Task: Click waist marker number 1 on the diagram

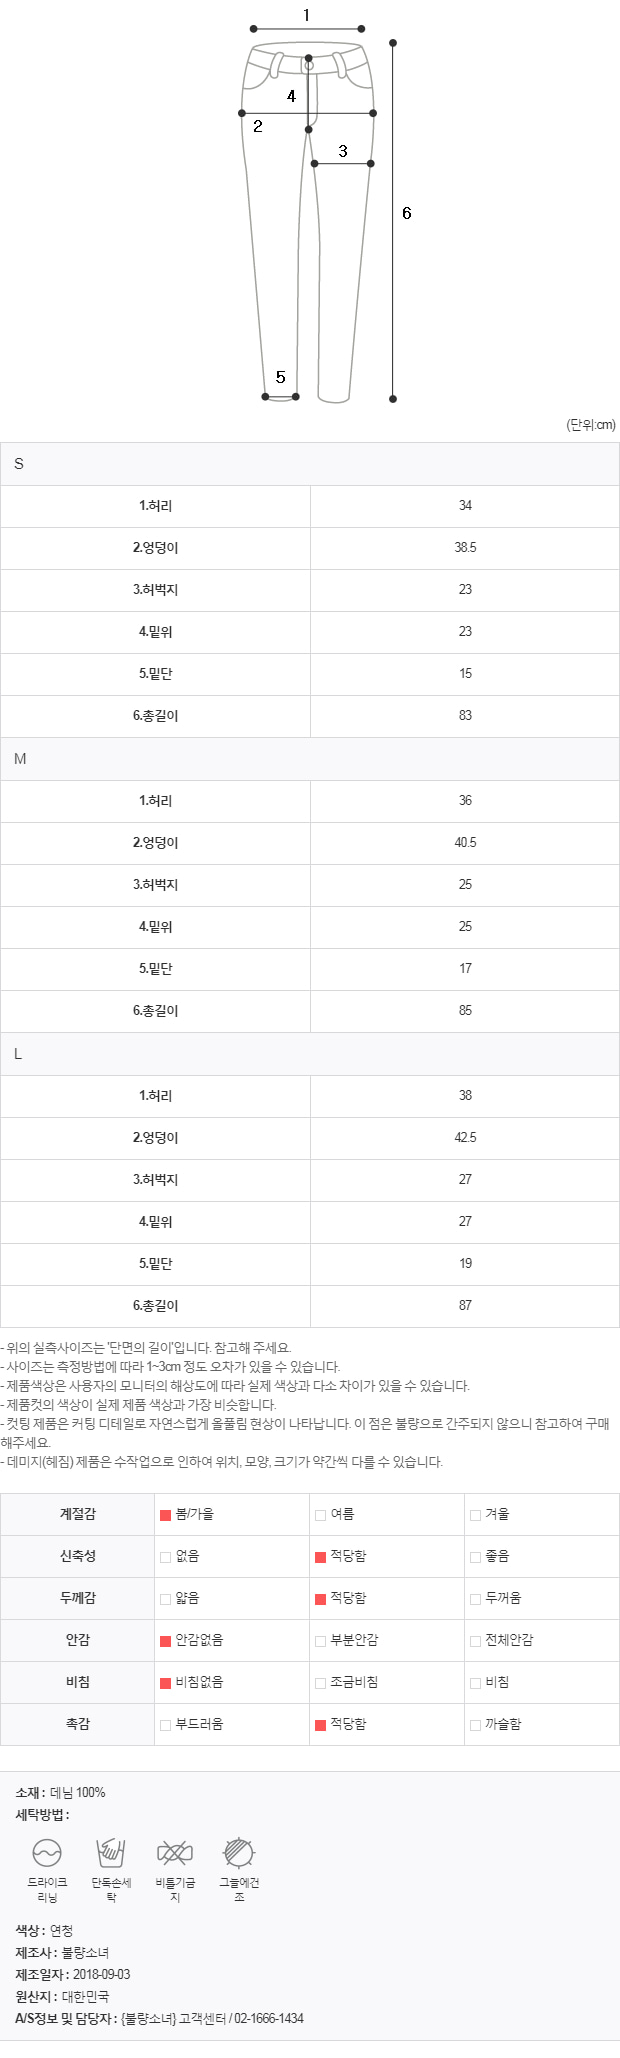Action: click(306, 15)
